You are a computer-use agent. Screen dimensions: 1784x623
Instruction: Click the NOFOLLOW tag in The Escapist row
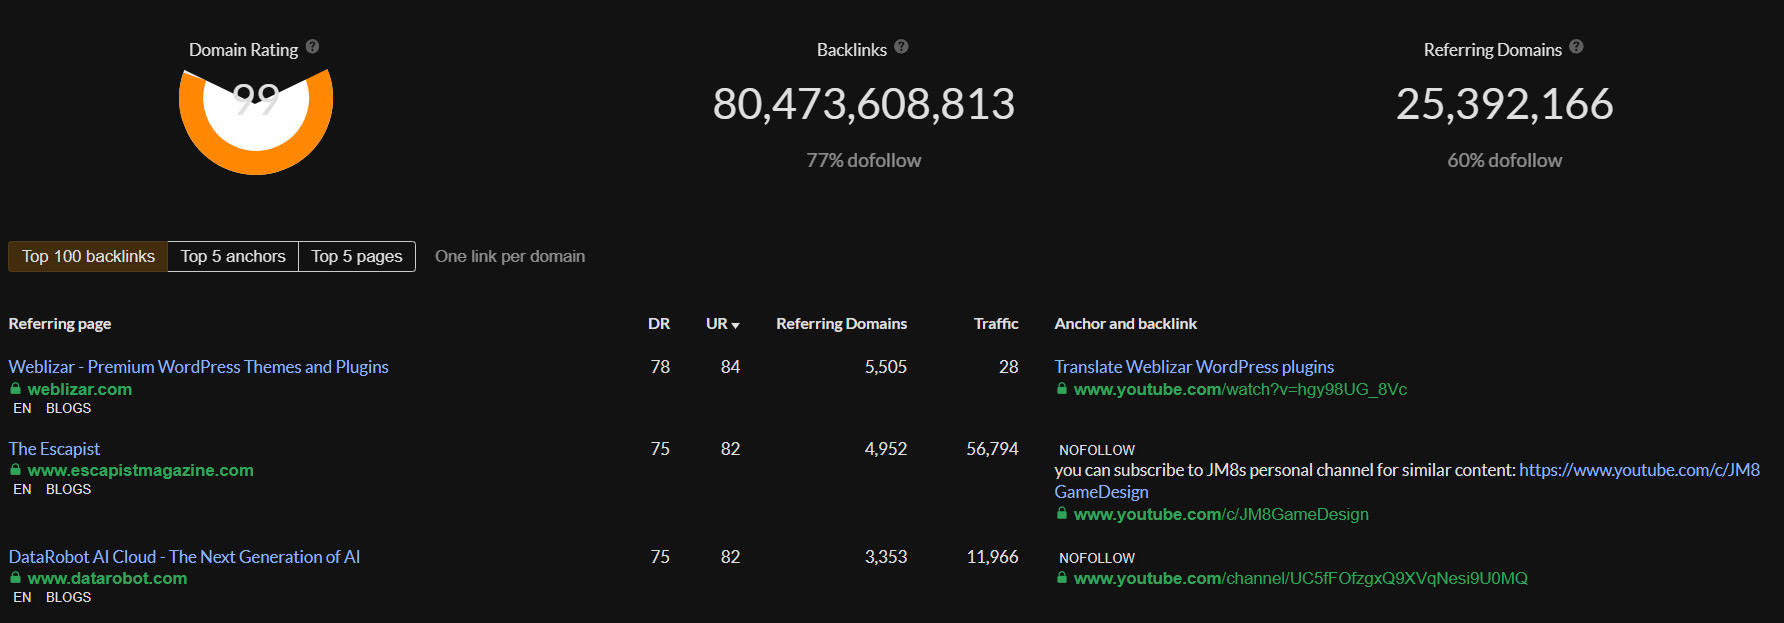tap(1097, 450)
